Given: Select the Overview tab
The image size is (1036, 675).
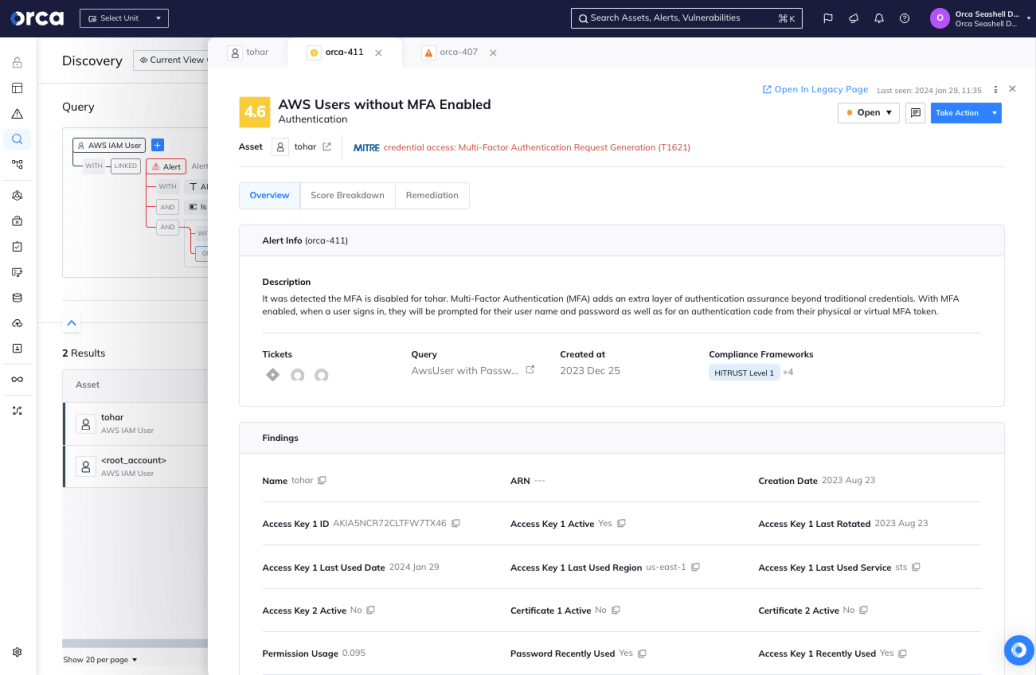Looking at the screenshot, I should pos(270,195).
